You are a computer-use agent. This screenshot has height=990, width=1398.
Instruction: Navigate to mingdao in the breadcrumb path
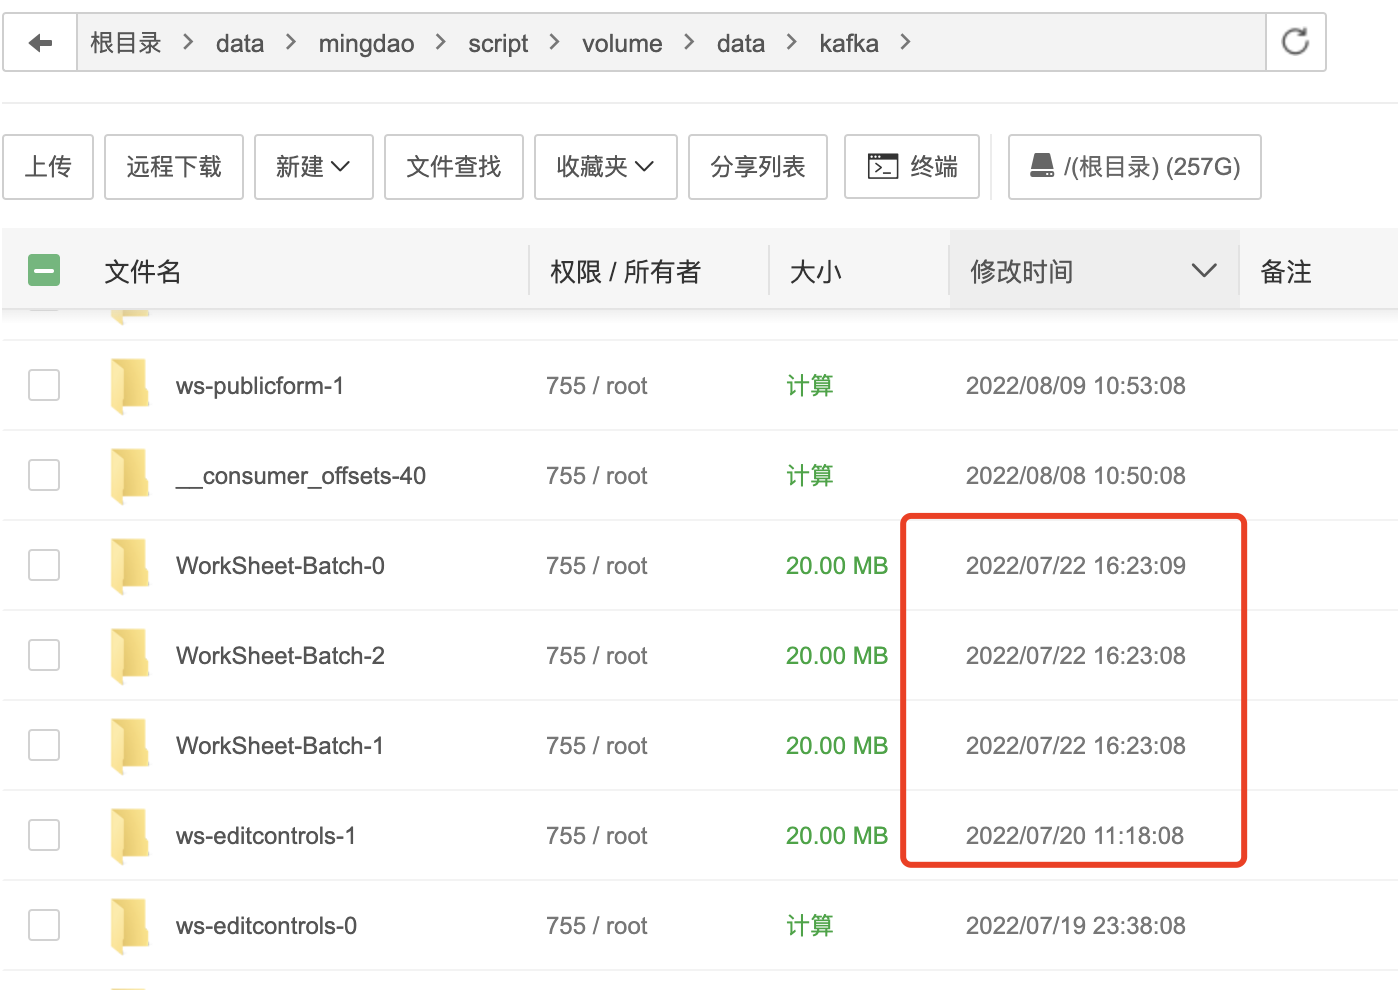point(366,44)
